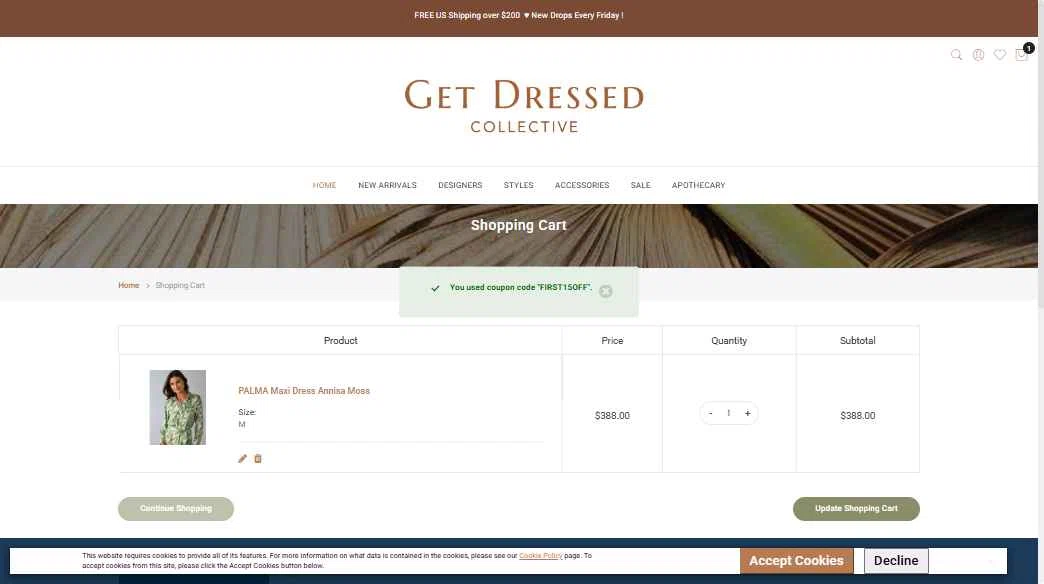Click the Product column header
This screenshot has height=584, width=1044.
tap(340, 340)
